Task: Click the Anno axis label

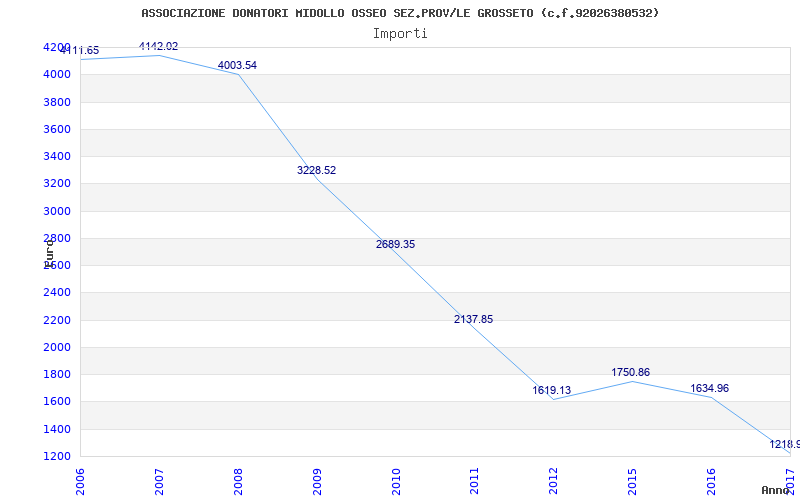Action: [776, 490]
